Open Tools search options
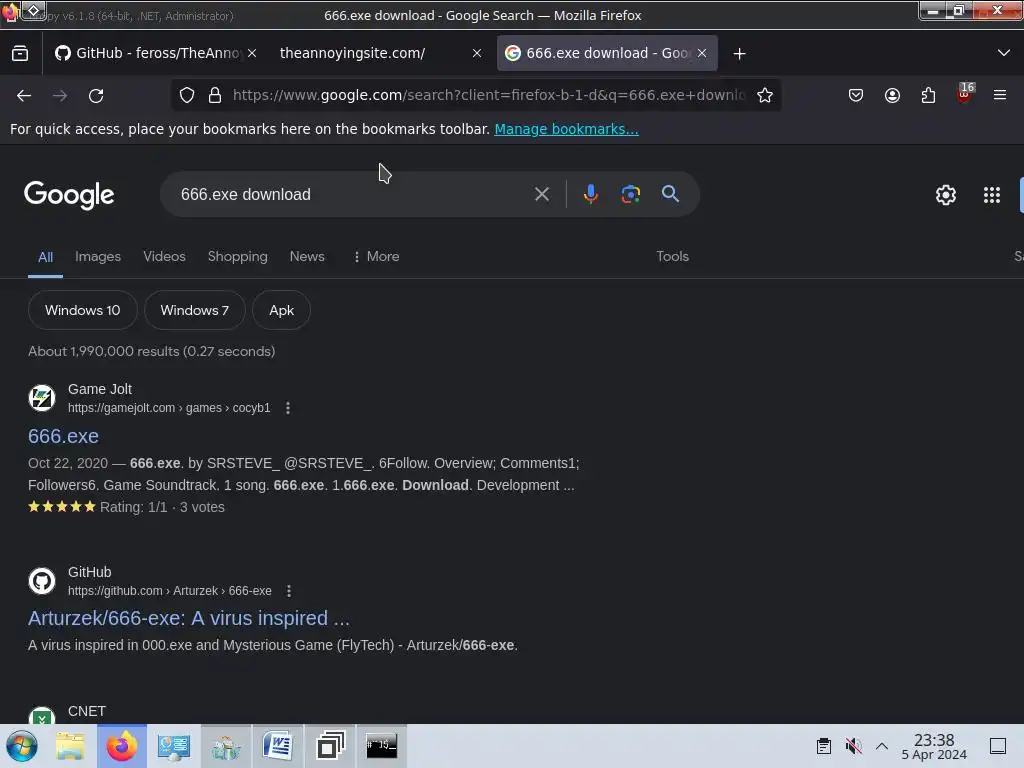The height and width of the screenshot is (768, 1024). point(672,257)
